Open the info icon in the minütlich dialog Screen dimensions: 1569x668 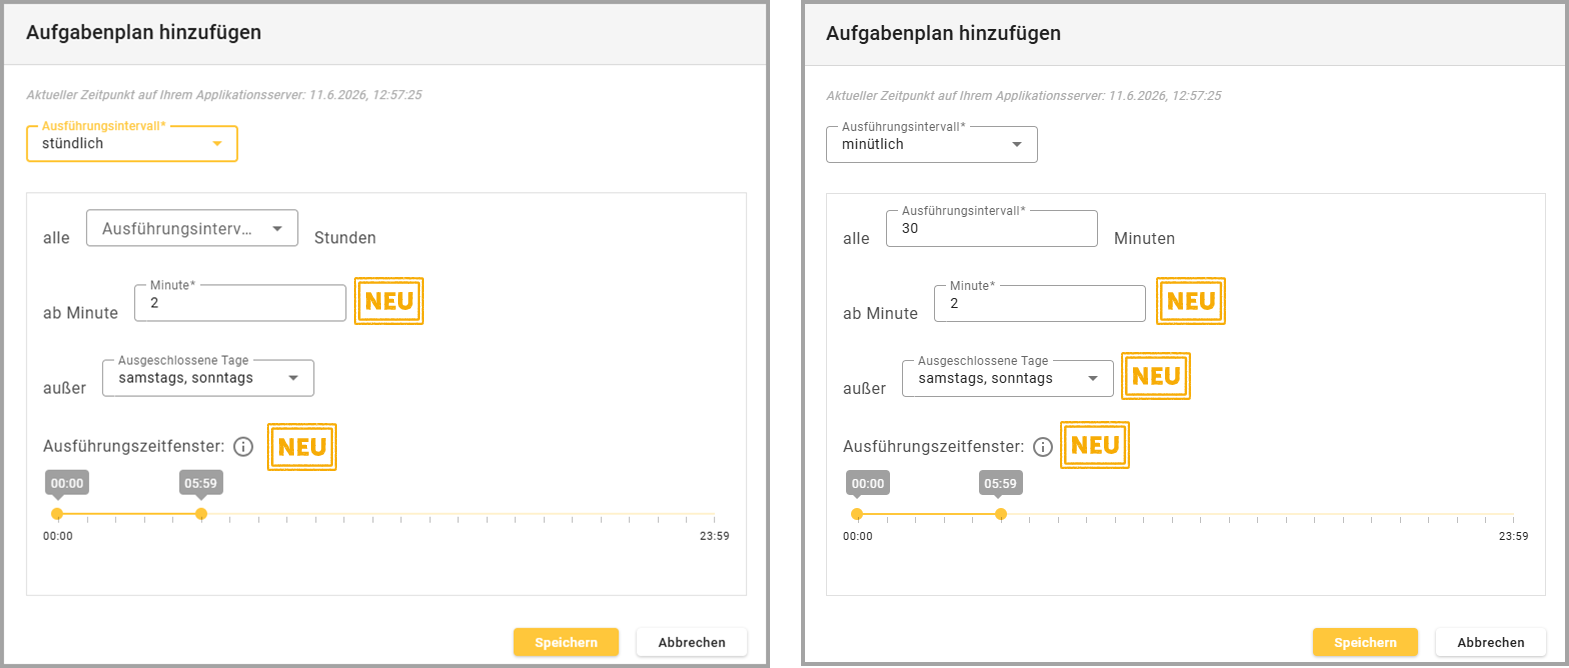pos(1043,447)
